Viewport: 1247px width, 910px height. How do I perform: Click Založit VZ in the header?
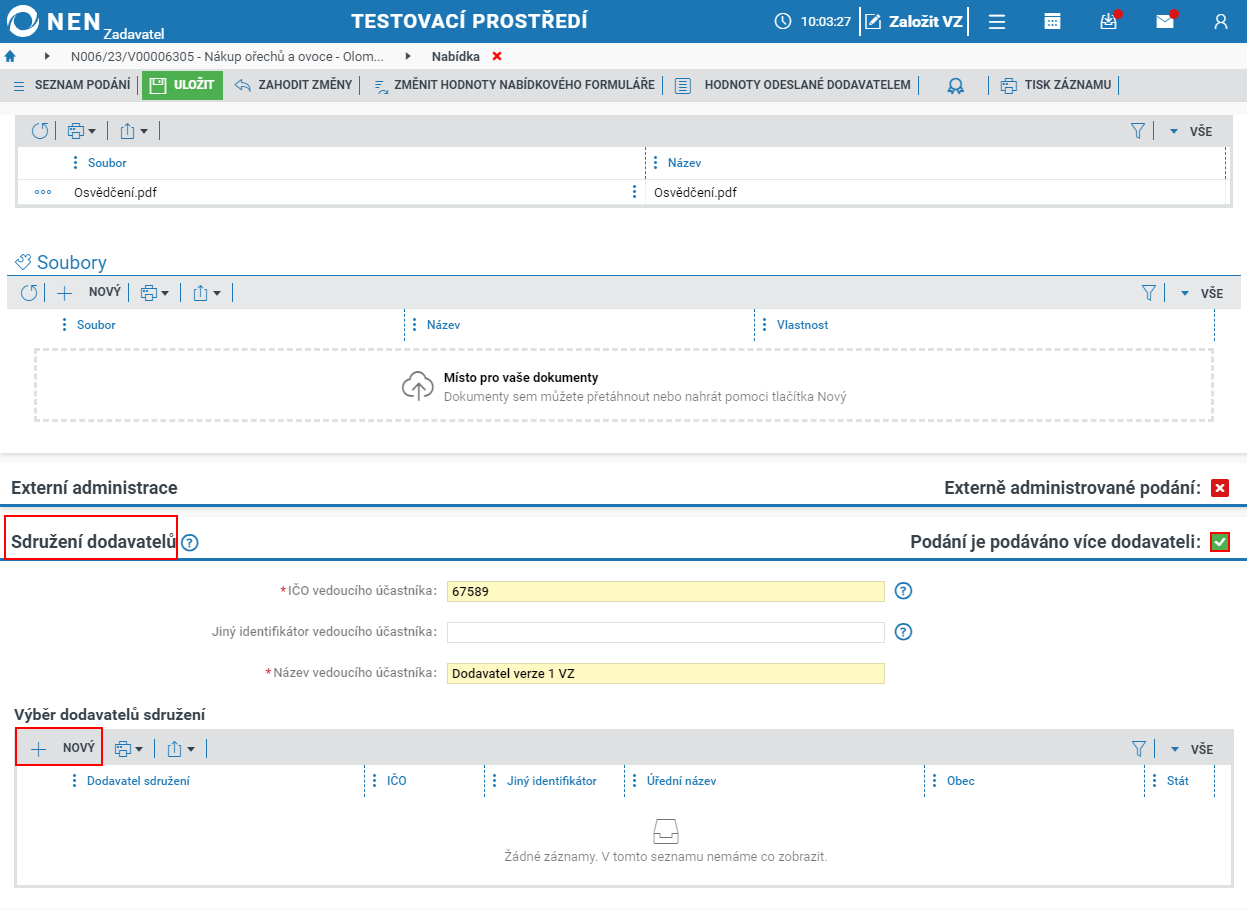[914, 21]
